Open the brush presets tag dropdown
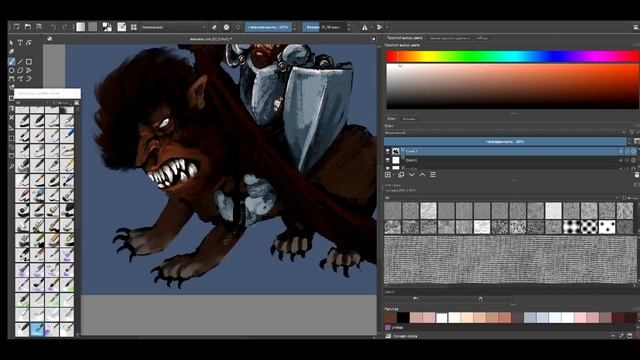Screen dimensions: 640x360 click(x=33, y=103)
